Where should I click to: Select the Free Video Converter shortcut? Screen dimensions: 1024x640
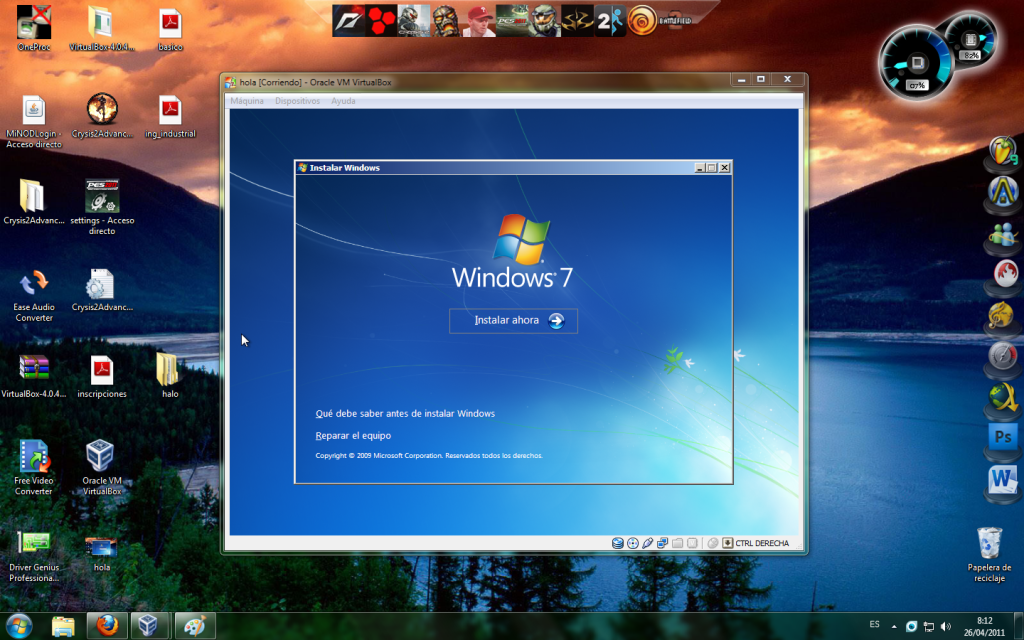[34, 467]
